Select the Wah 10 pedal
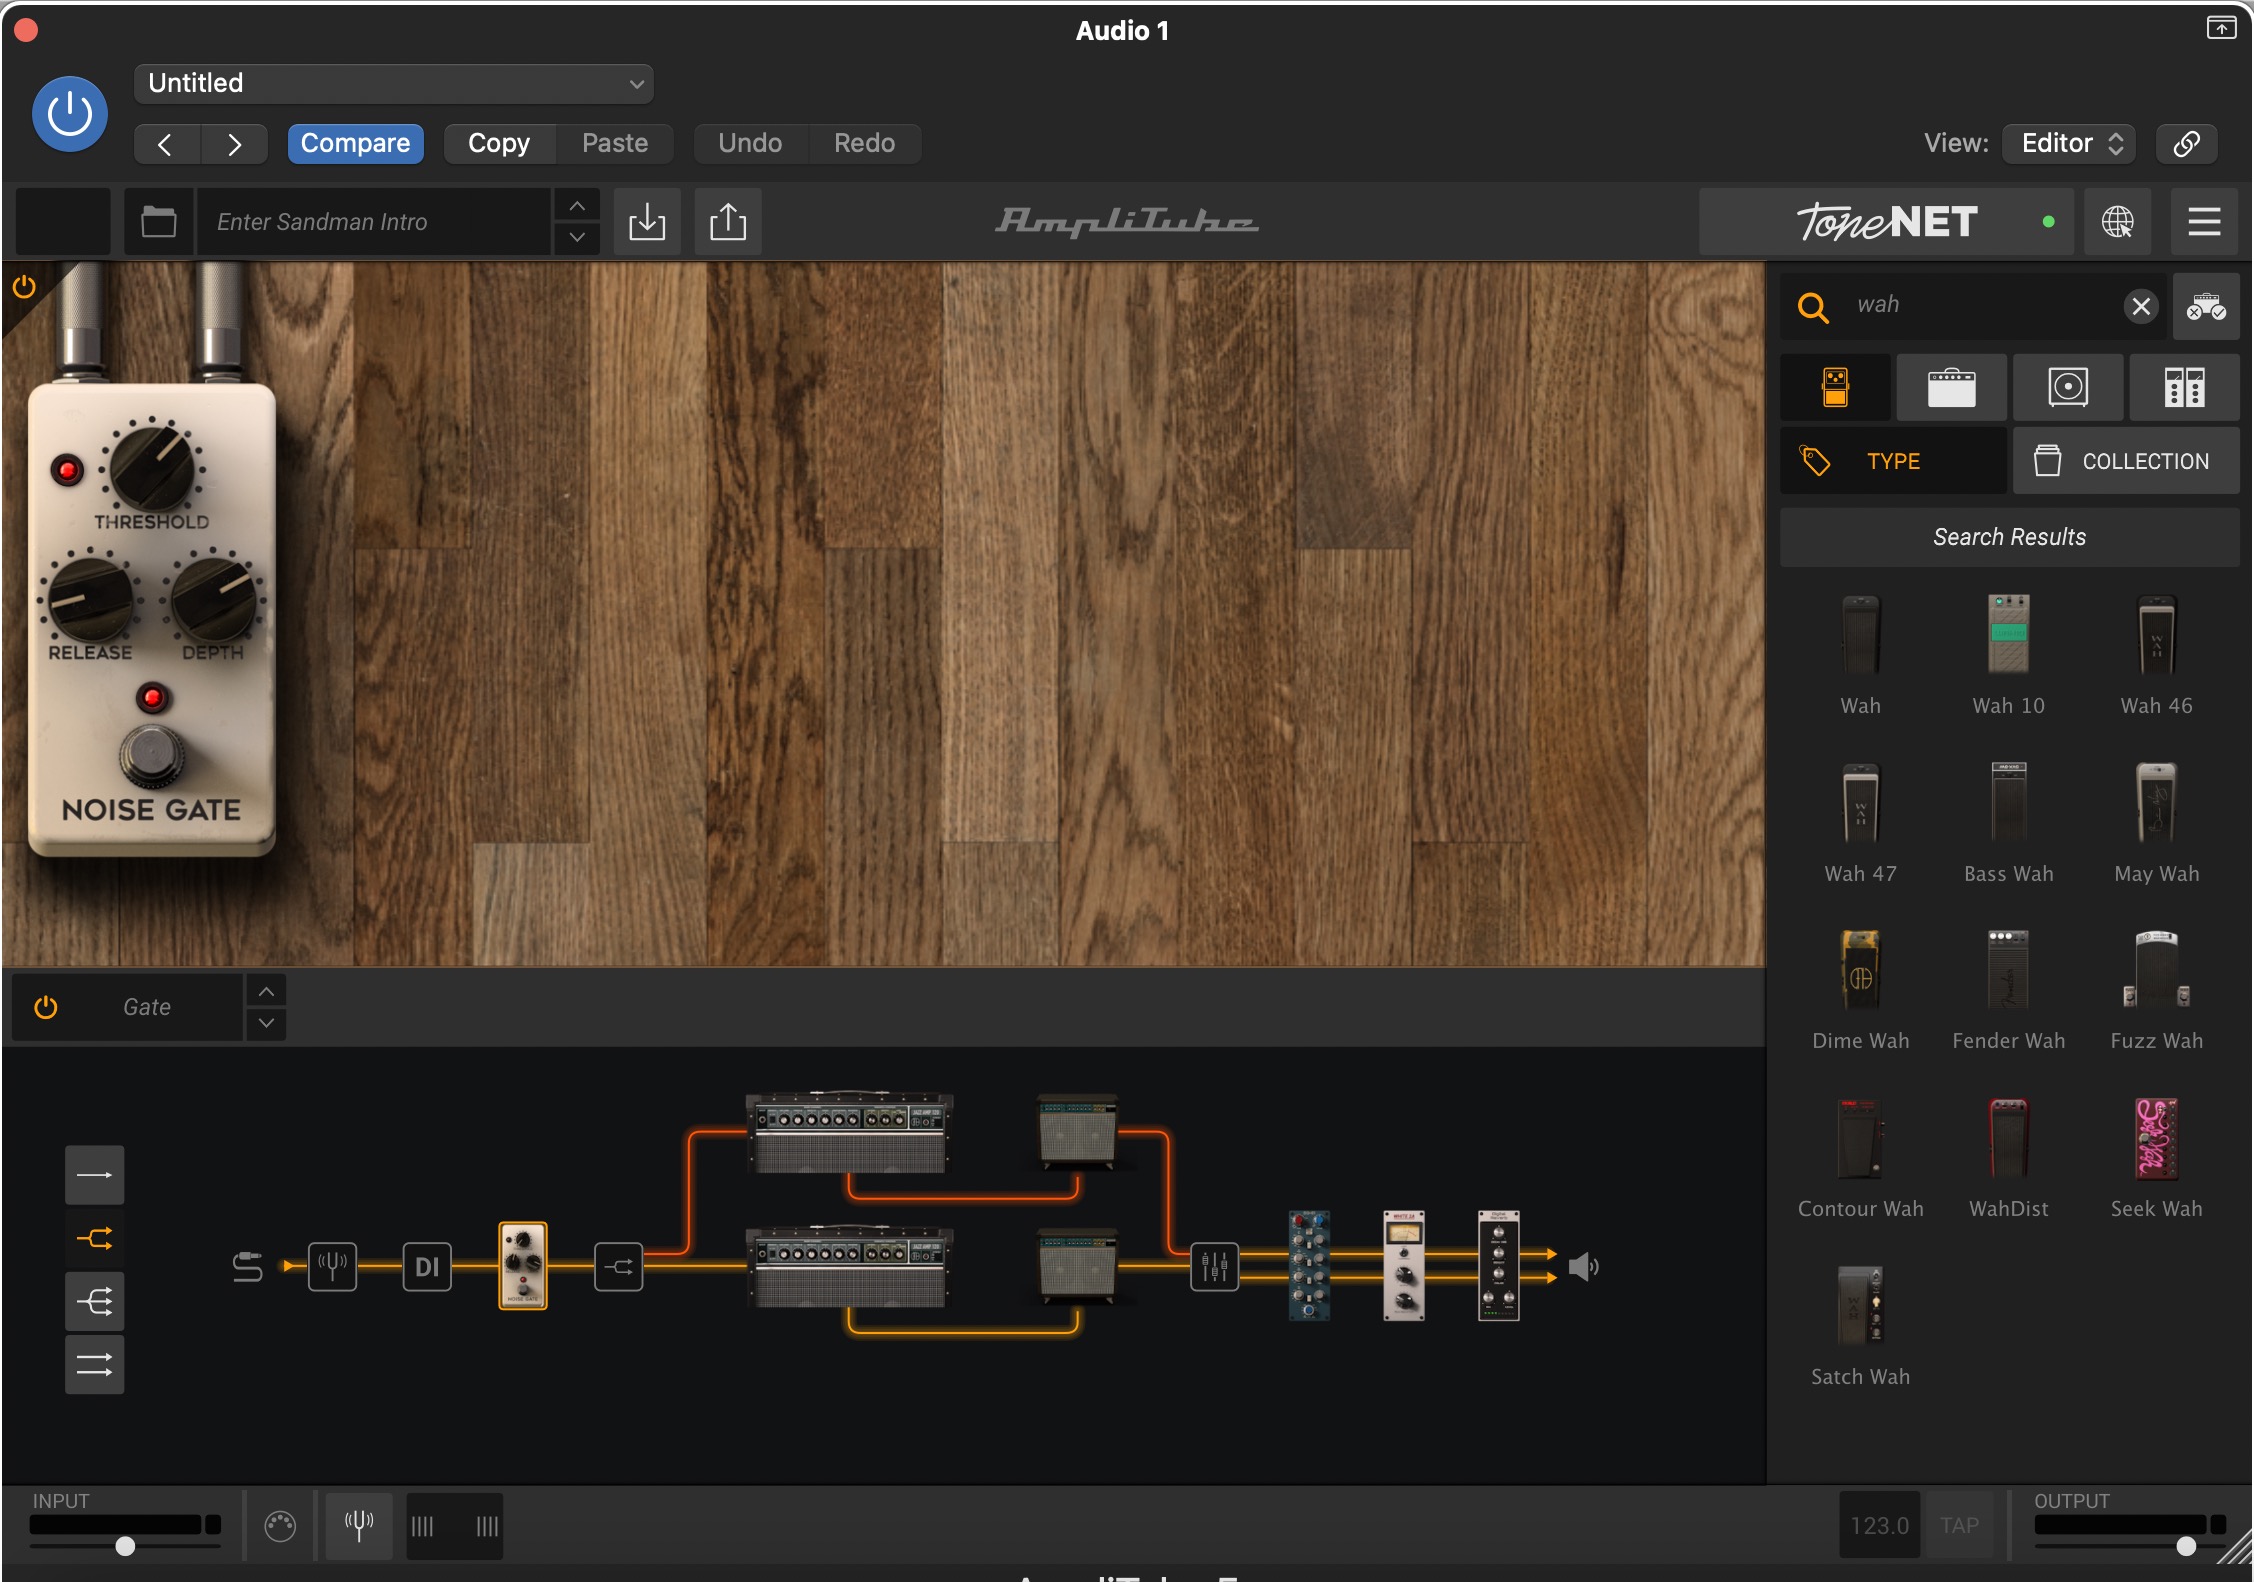2254x1582 pixels. 2008,635
